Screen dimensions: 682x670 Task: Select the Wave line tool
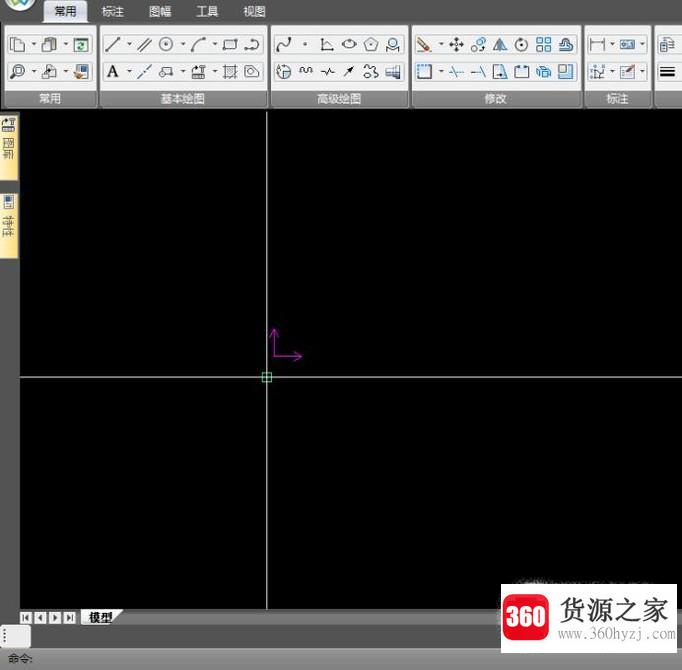[305, 72]
